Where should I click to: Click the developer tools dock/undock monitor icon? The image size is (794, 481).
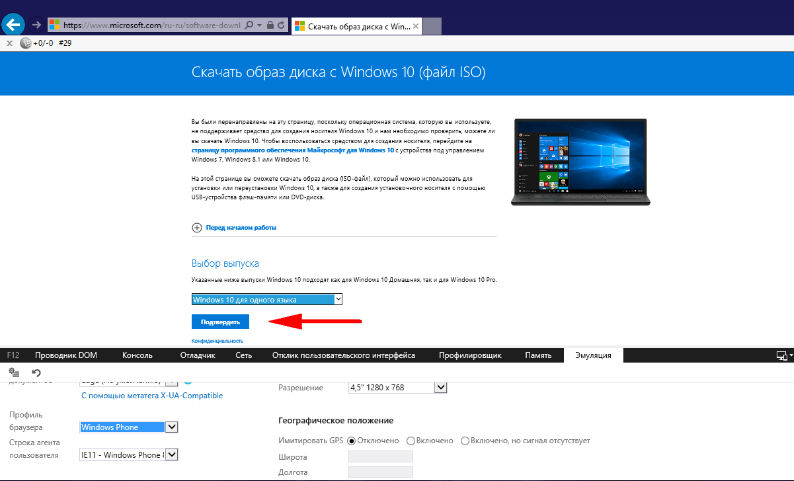(782, 355)
